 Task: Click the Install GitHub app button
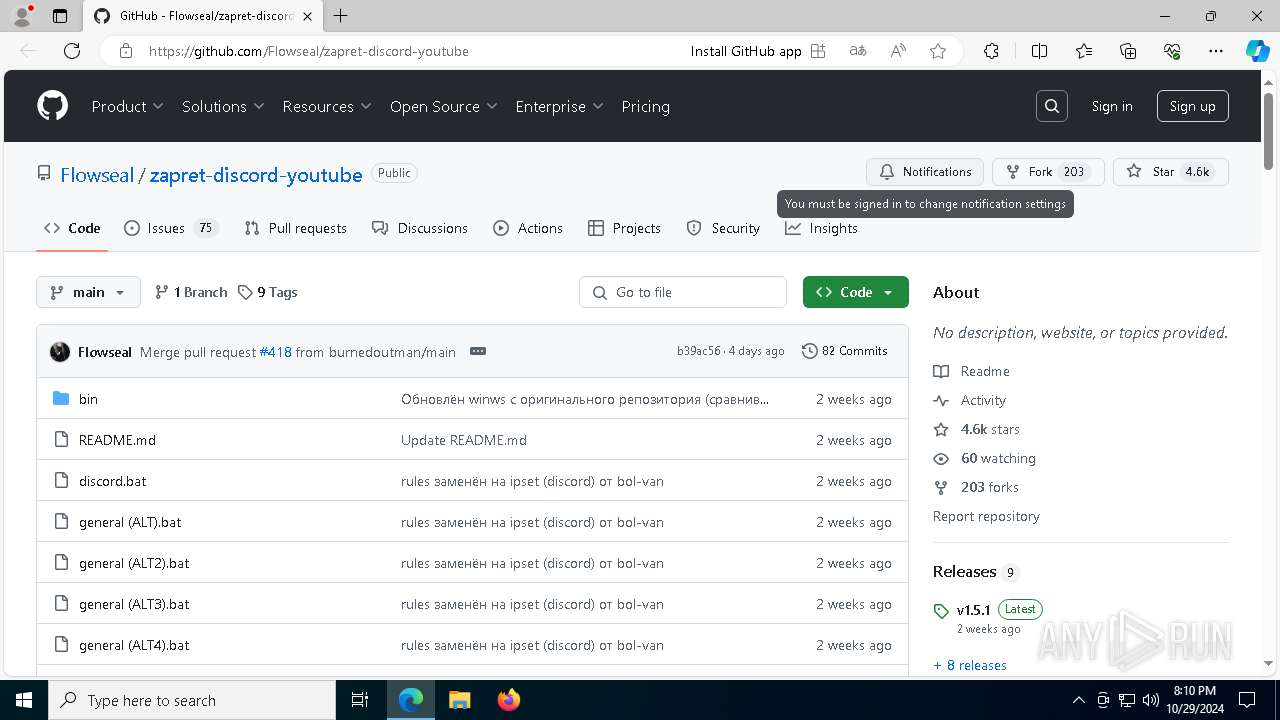pos(758,51)
